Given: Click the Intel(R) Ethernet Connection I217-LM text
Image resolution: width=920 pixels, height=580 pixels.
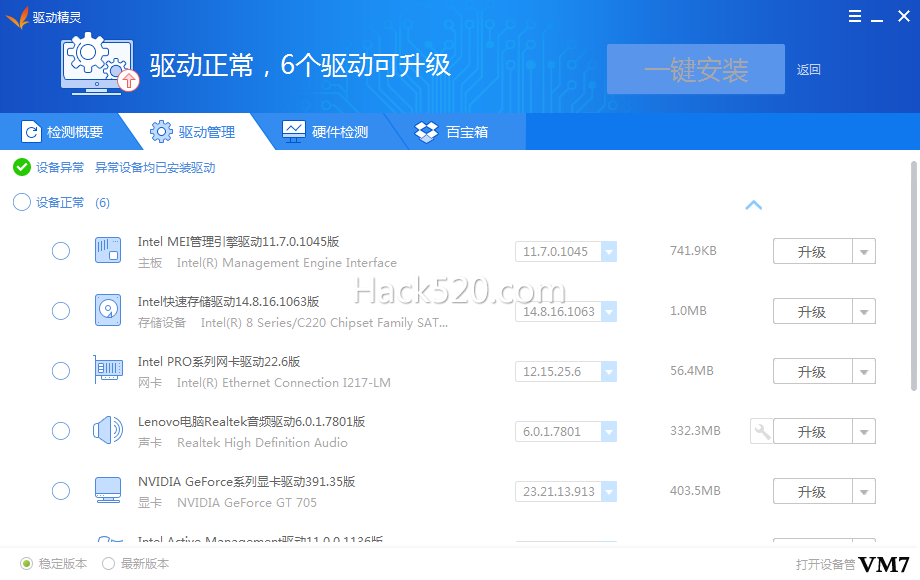Looking at the screenshot, I should (283, 383).
